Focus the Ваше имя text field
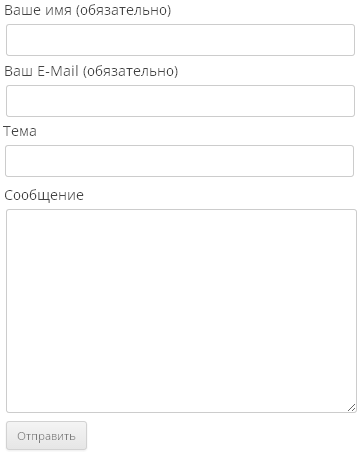362x454 pixels. coord(180,40)
